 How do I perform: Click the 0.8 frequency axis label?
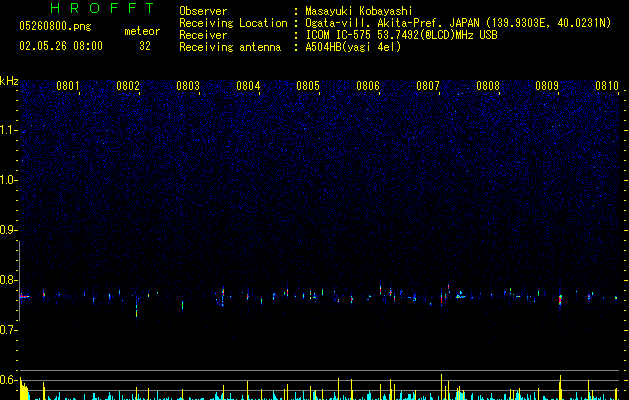[x=8, y=280]
